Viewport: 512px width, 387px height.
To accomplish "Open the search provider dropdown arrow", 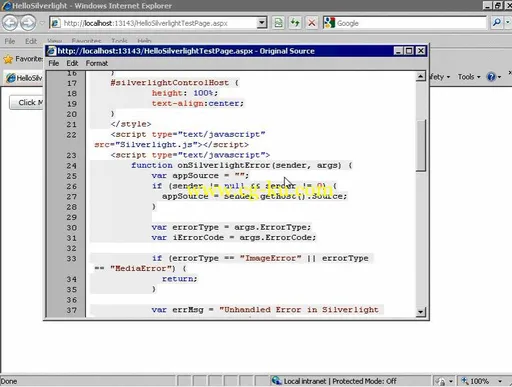I will [x=508, y=23].
